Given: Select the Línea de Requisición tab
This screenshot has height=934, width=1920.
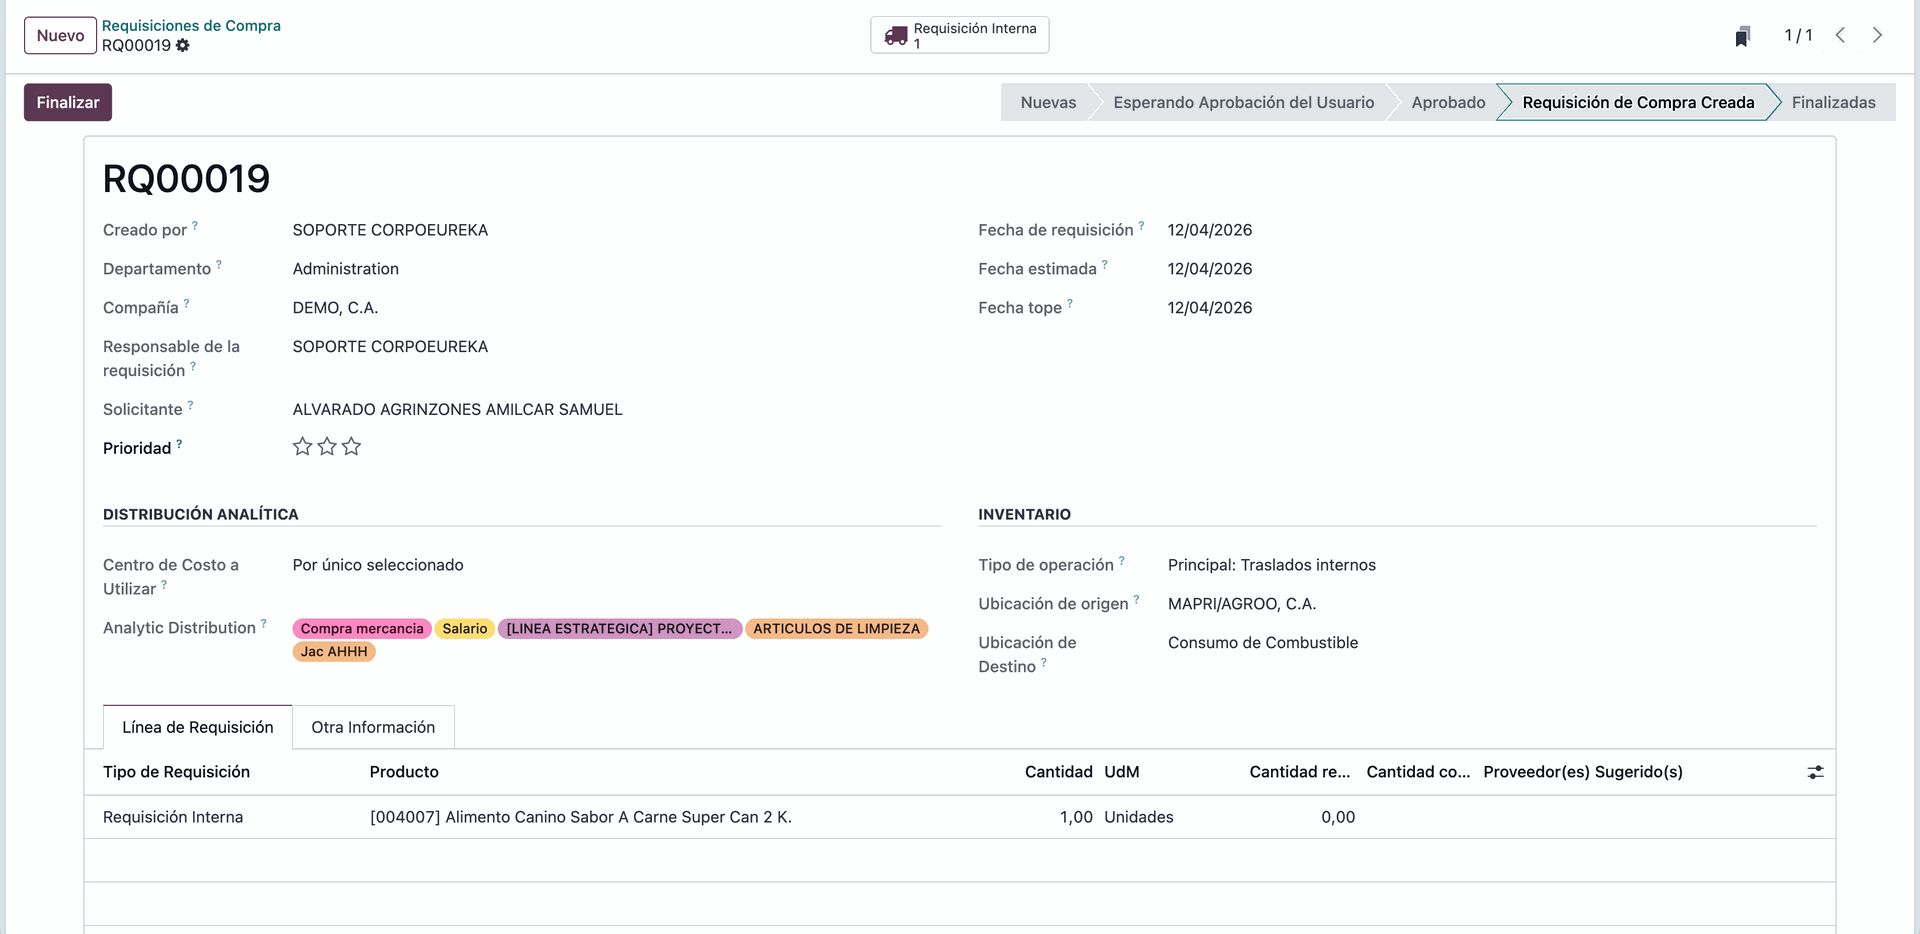Looking at the screenshot, I should click(197, 727).
